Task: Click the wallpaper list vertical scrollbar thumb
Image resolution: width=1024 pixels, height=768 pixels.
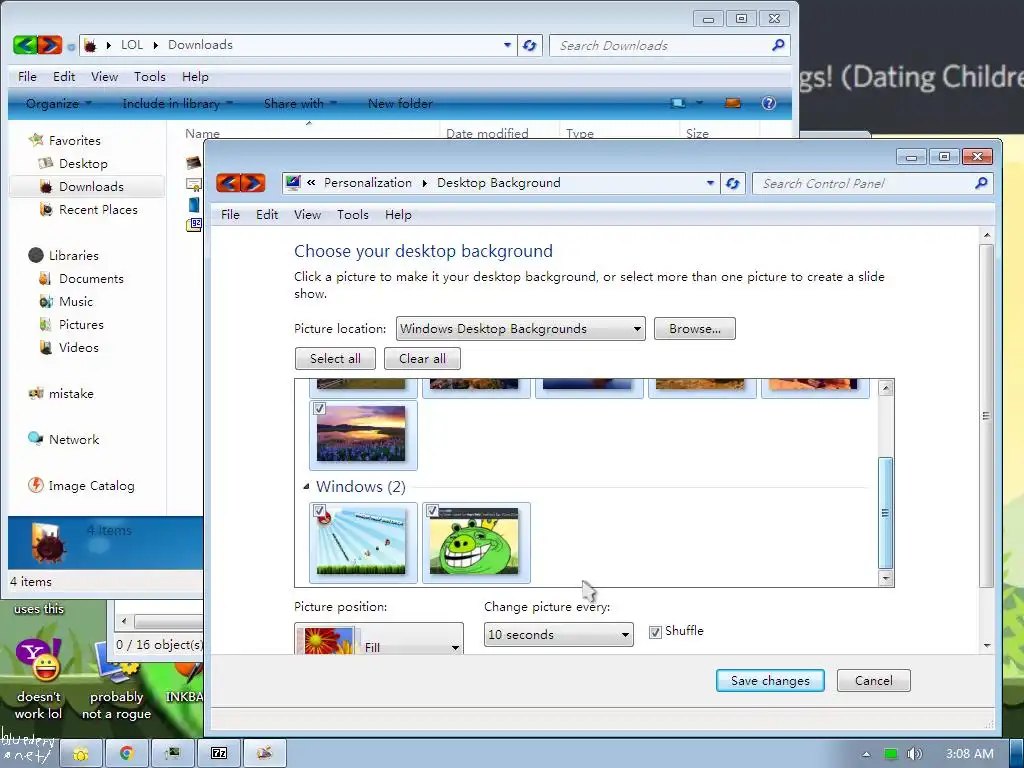Action: tap(886, 513)
